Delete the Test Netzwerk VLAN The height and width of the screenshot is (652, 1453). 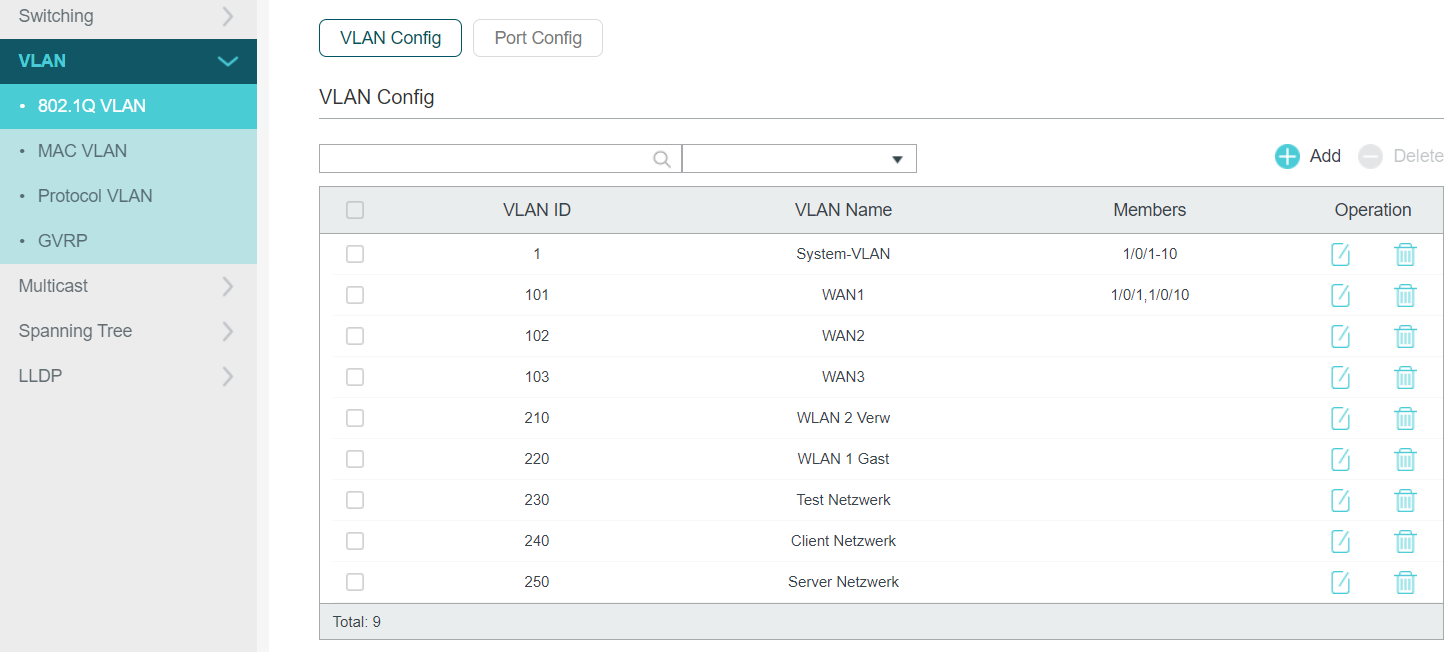(x=1405, y=500)
